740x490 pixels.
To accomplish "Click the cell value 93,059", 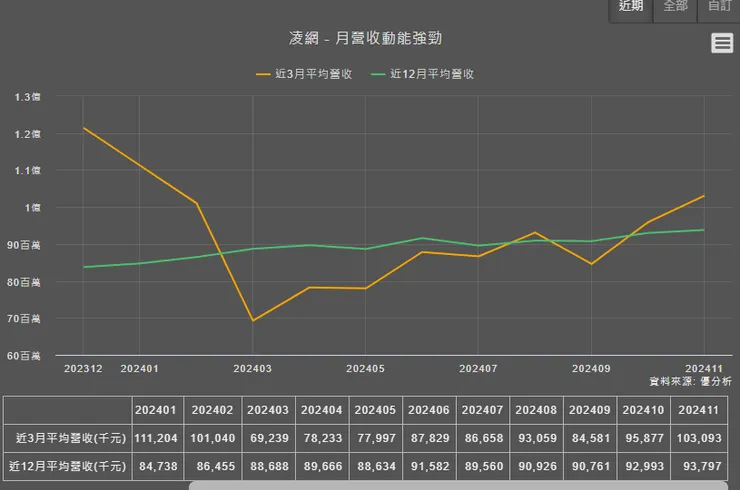I will (537, 438).
